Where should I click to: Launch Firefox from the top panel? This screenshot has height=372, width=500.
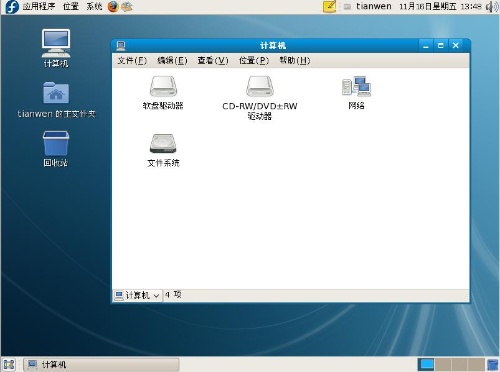(113, 6)
